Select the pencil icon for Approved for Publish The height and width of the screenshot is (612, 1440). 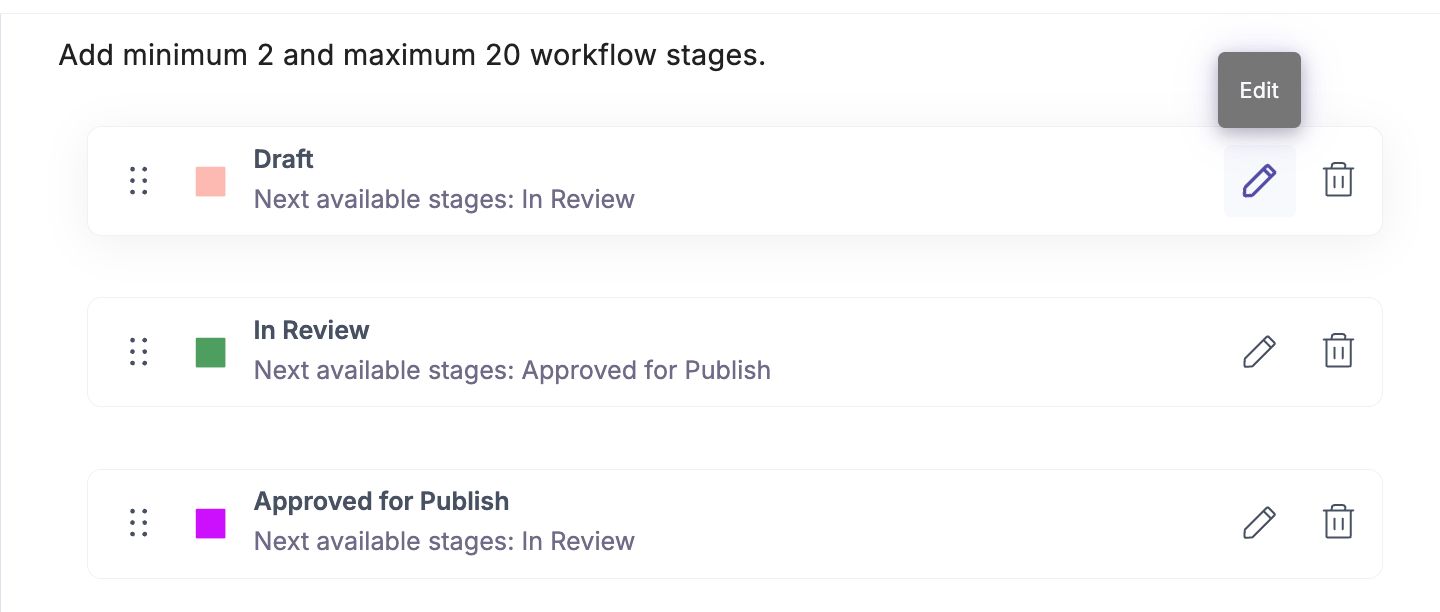1259,522
